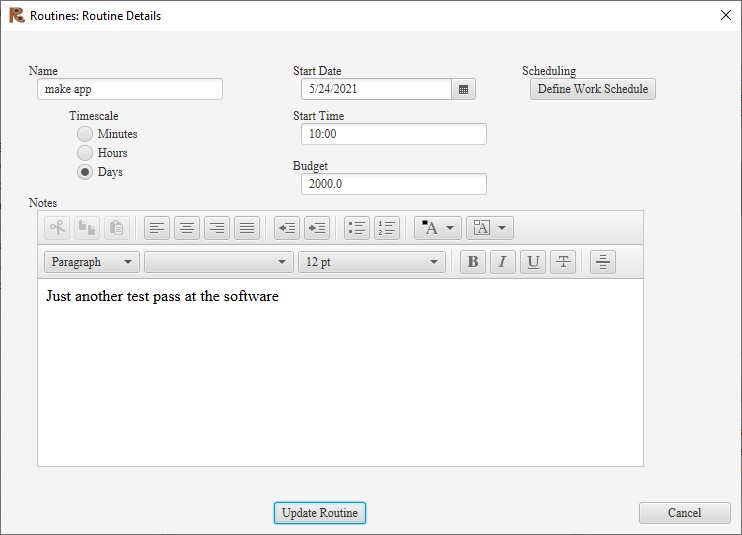The image size is (742, 535).
Task: Open the text background color picker
Action: 490,228
